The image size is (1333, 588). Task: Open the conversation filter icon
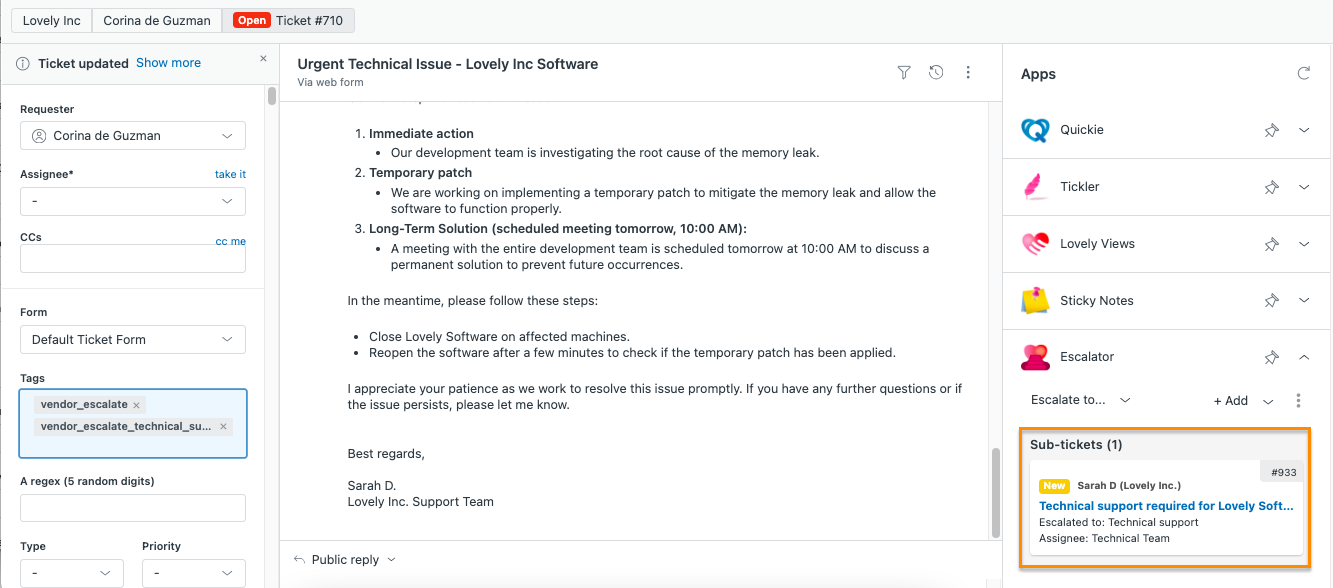point(904,72)
